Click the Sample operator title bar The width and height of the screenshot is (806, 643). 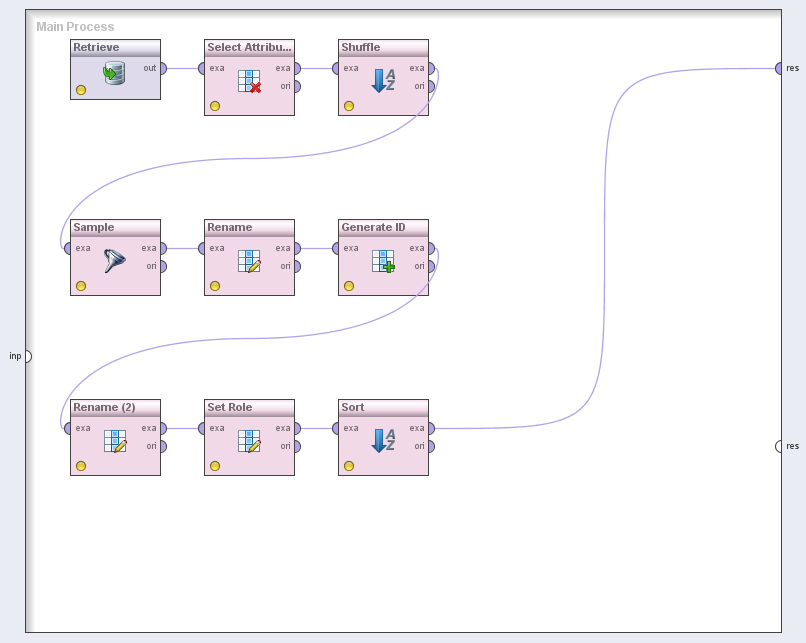(x=115, y=228)
